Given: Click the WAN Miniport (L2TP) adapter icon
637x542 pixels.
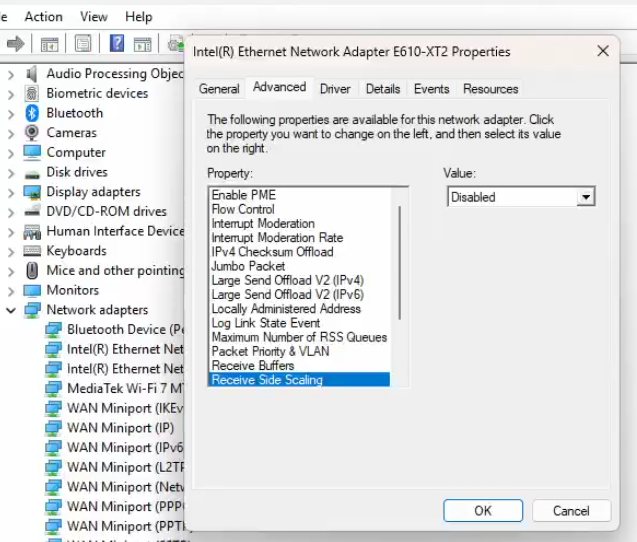Looking at the screenshot, I should point(53,467).
